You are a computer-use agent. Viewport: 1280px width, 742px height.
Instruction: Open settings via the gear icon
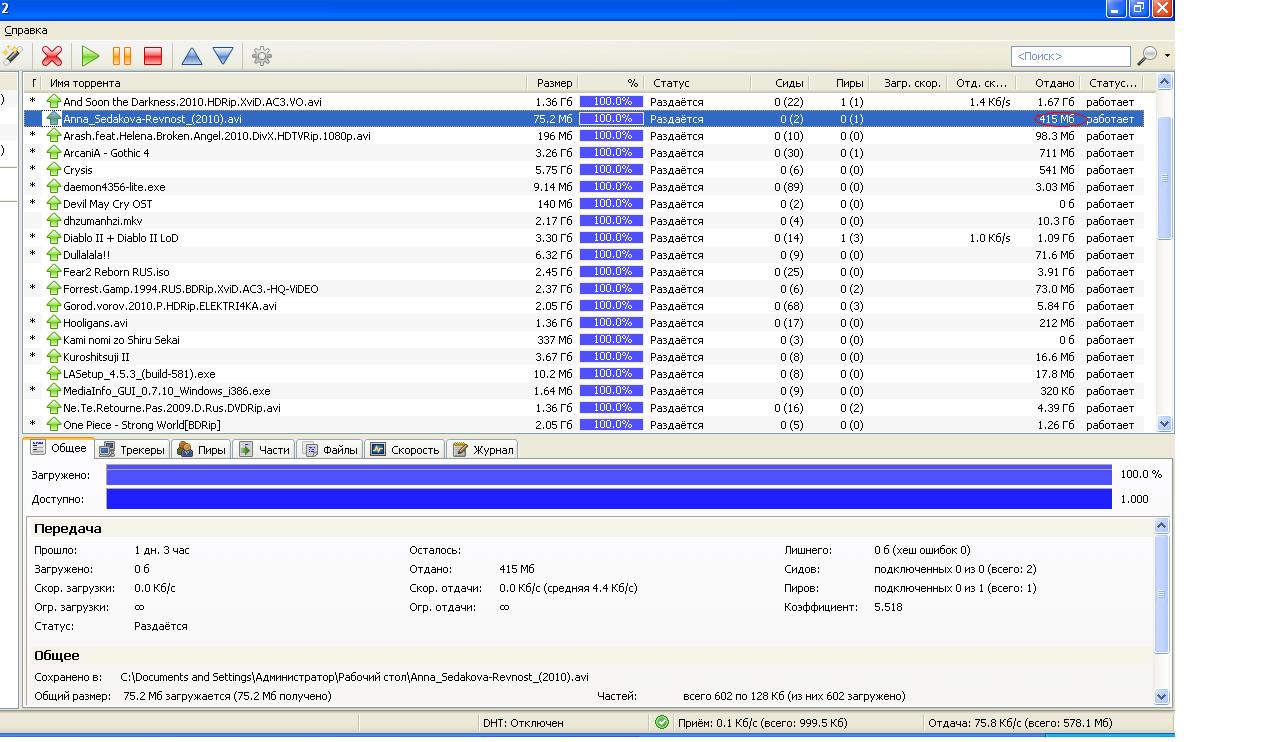point(262,56)
